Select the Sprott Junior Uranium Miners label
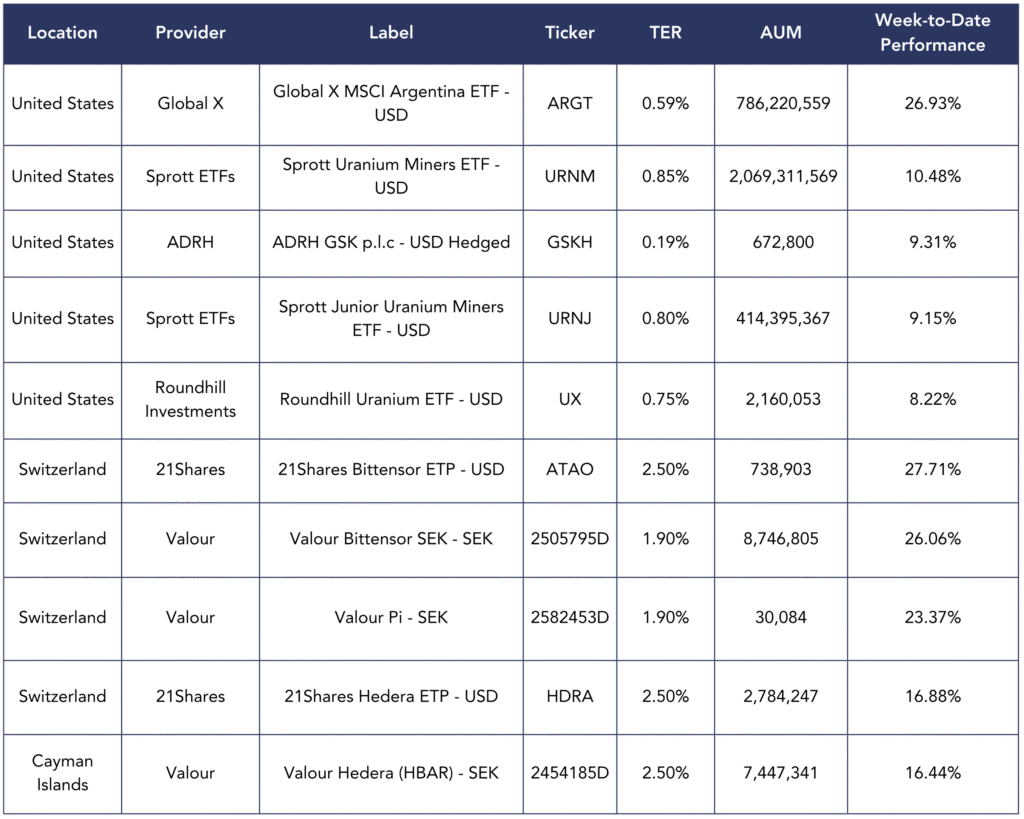 (391, 318)
